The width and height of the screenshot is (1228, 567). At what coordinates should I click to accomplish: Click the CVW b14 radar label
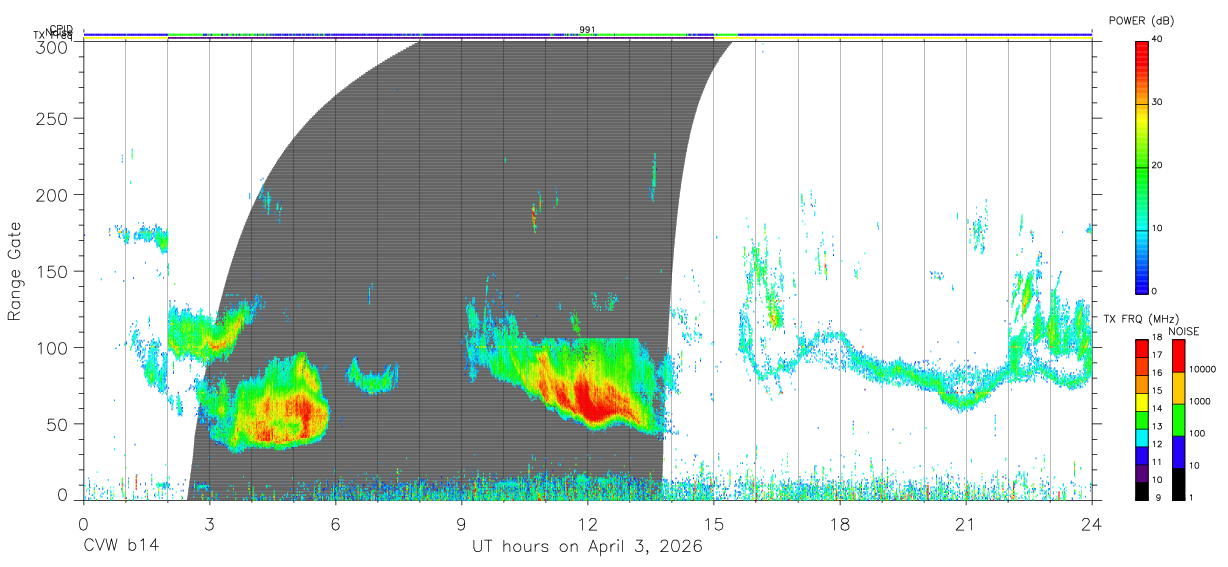pos(120,547)
